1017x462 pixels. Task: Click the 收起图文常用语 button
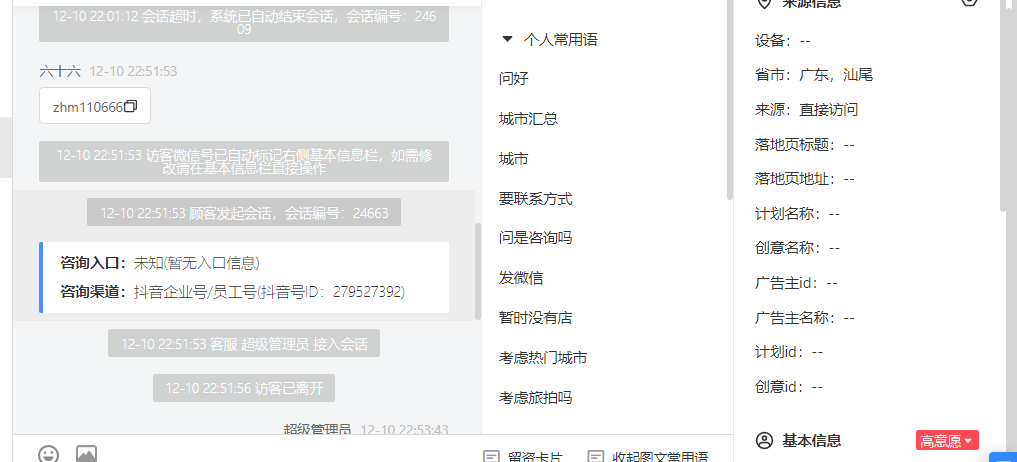point(647,457)
